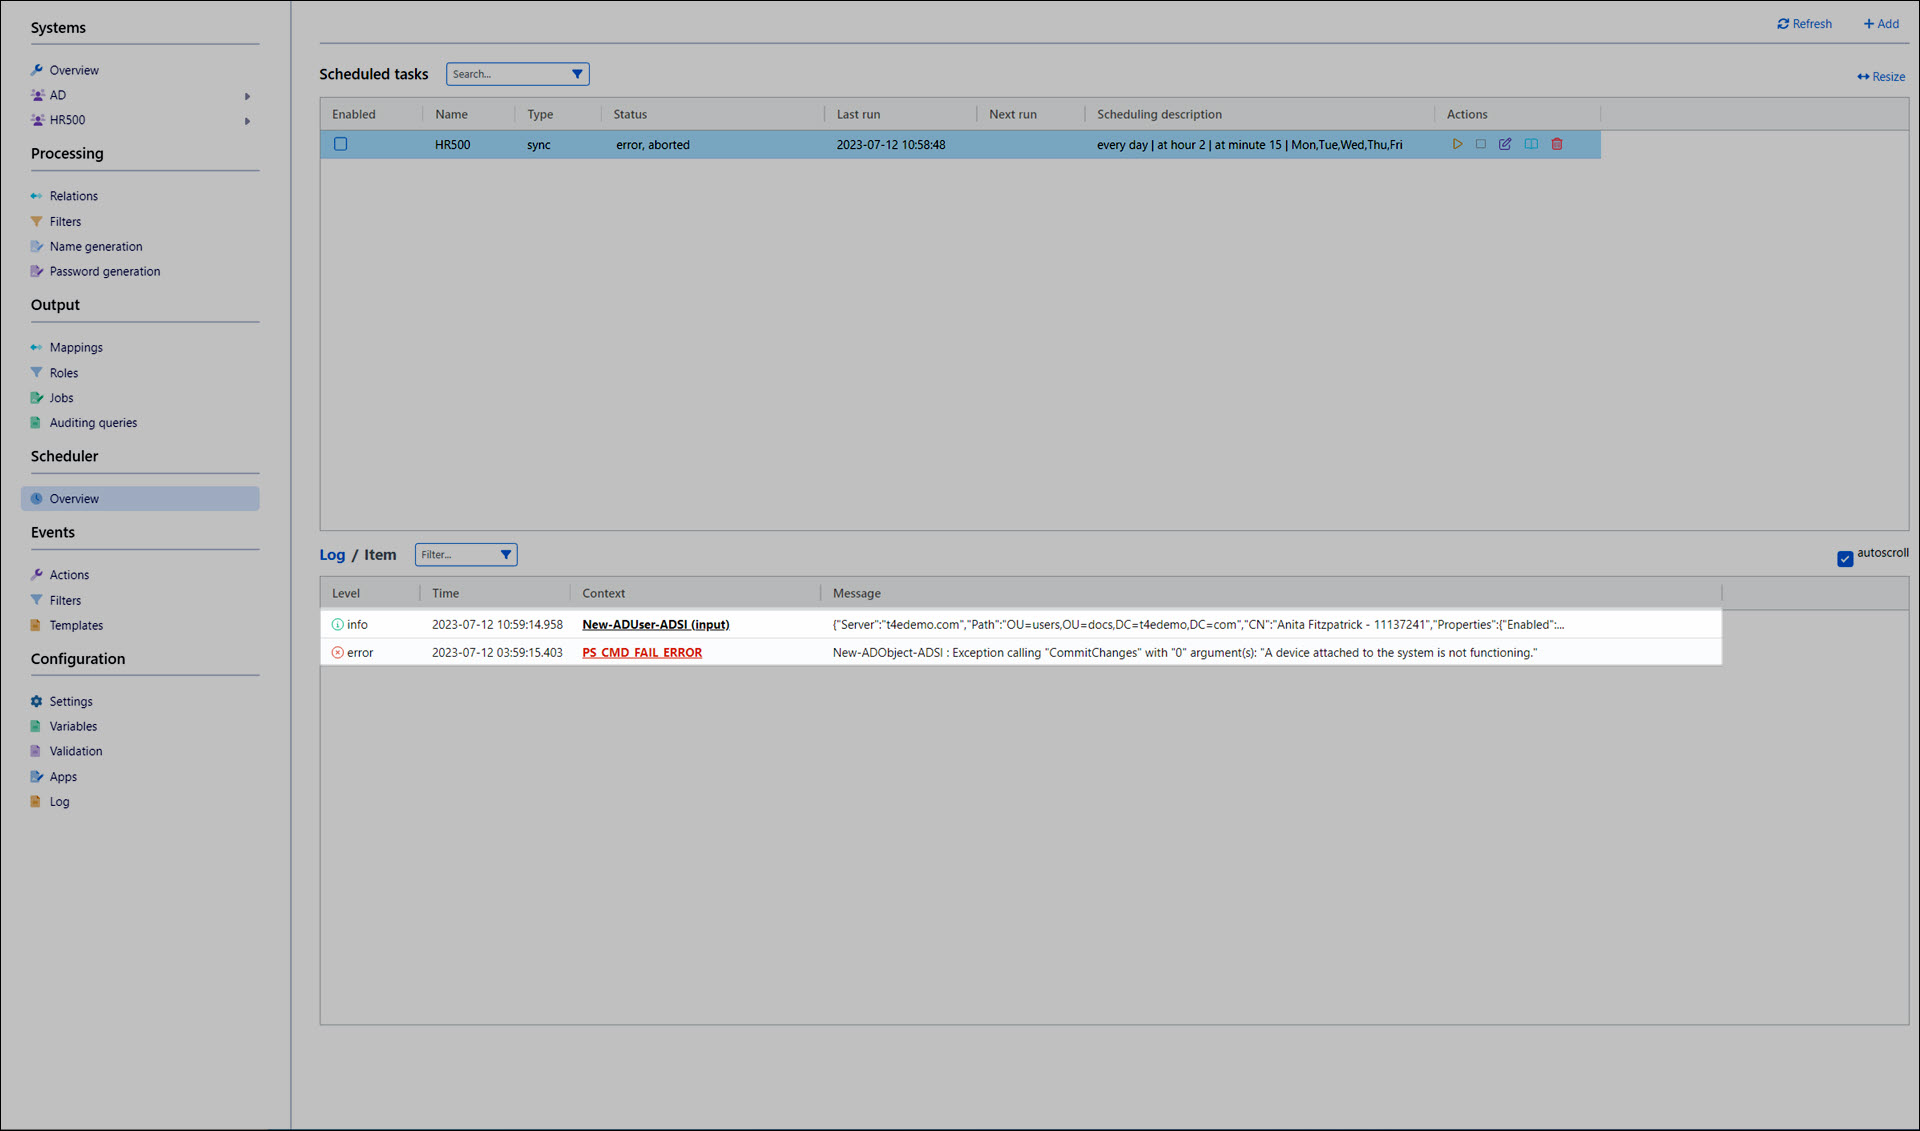Sort tasks by Last run column
This screenshot has width=1920, height=1131.
pyautogui.click(x=858, y=115)
